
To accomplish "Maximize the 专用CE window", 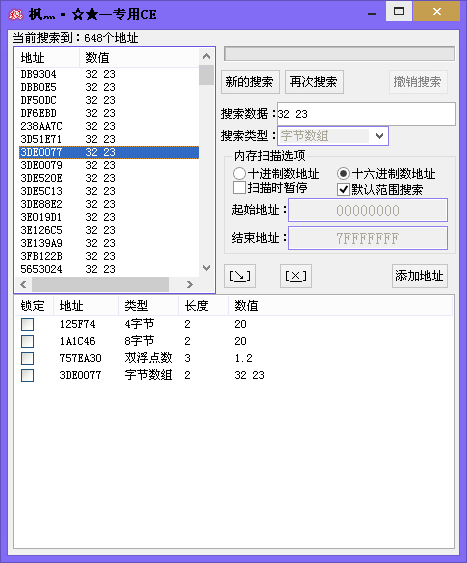I will [399, 11].
